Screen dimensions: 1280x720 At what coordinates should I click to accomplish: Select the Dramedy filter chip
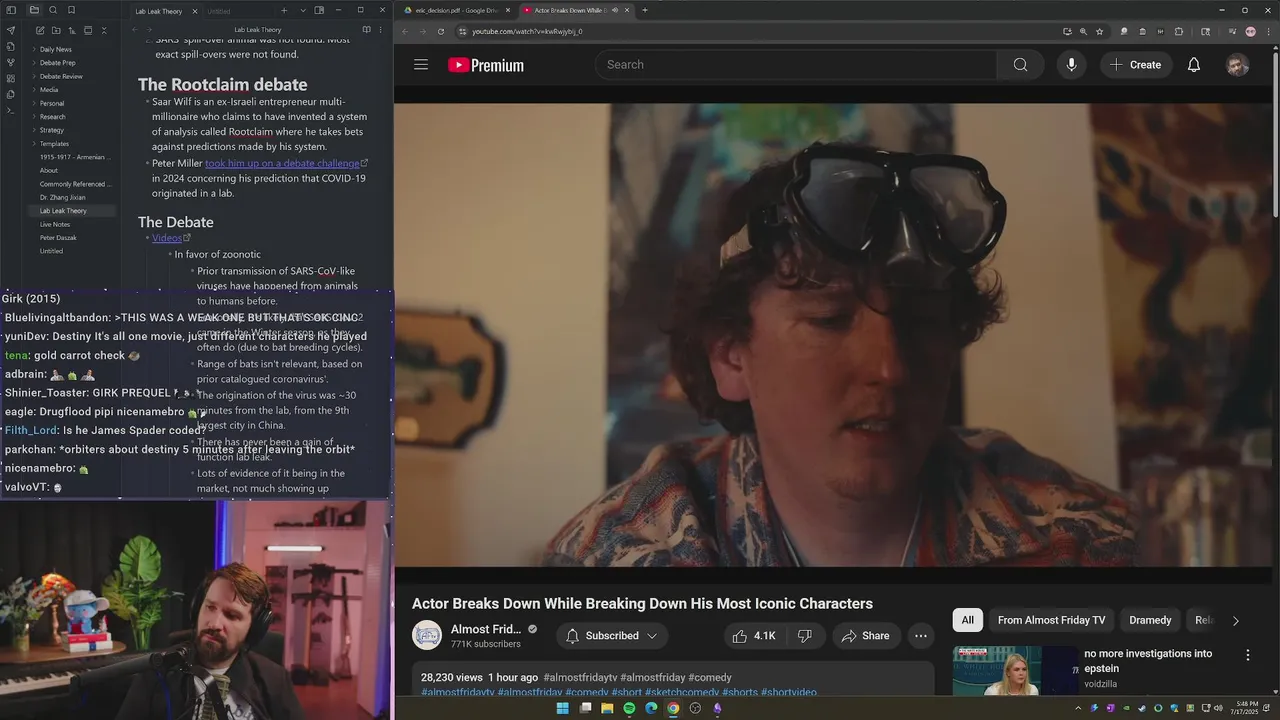[1150, 620]
